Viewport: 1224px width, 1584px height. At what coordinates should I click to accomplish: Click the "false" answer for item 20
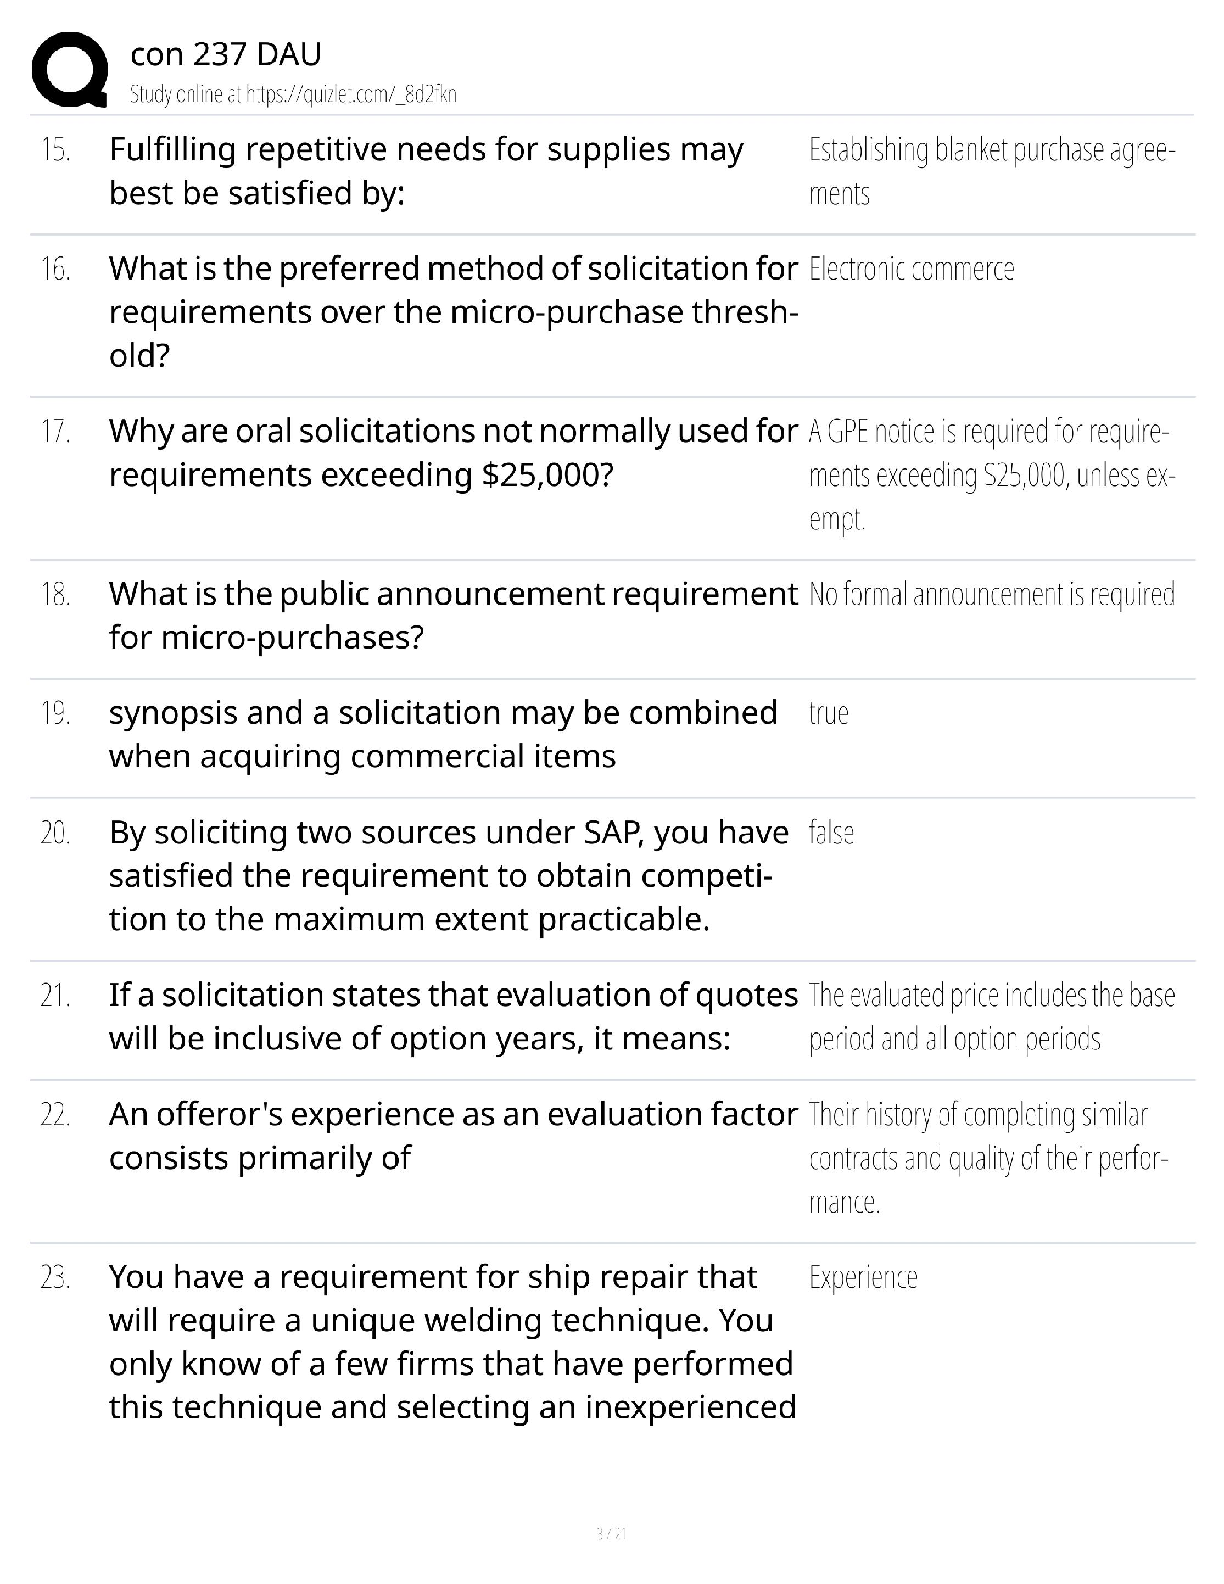831,833
